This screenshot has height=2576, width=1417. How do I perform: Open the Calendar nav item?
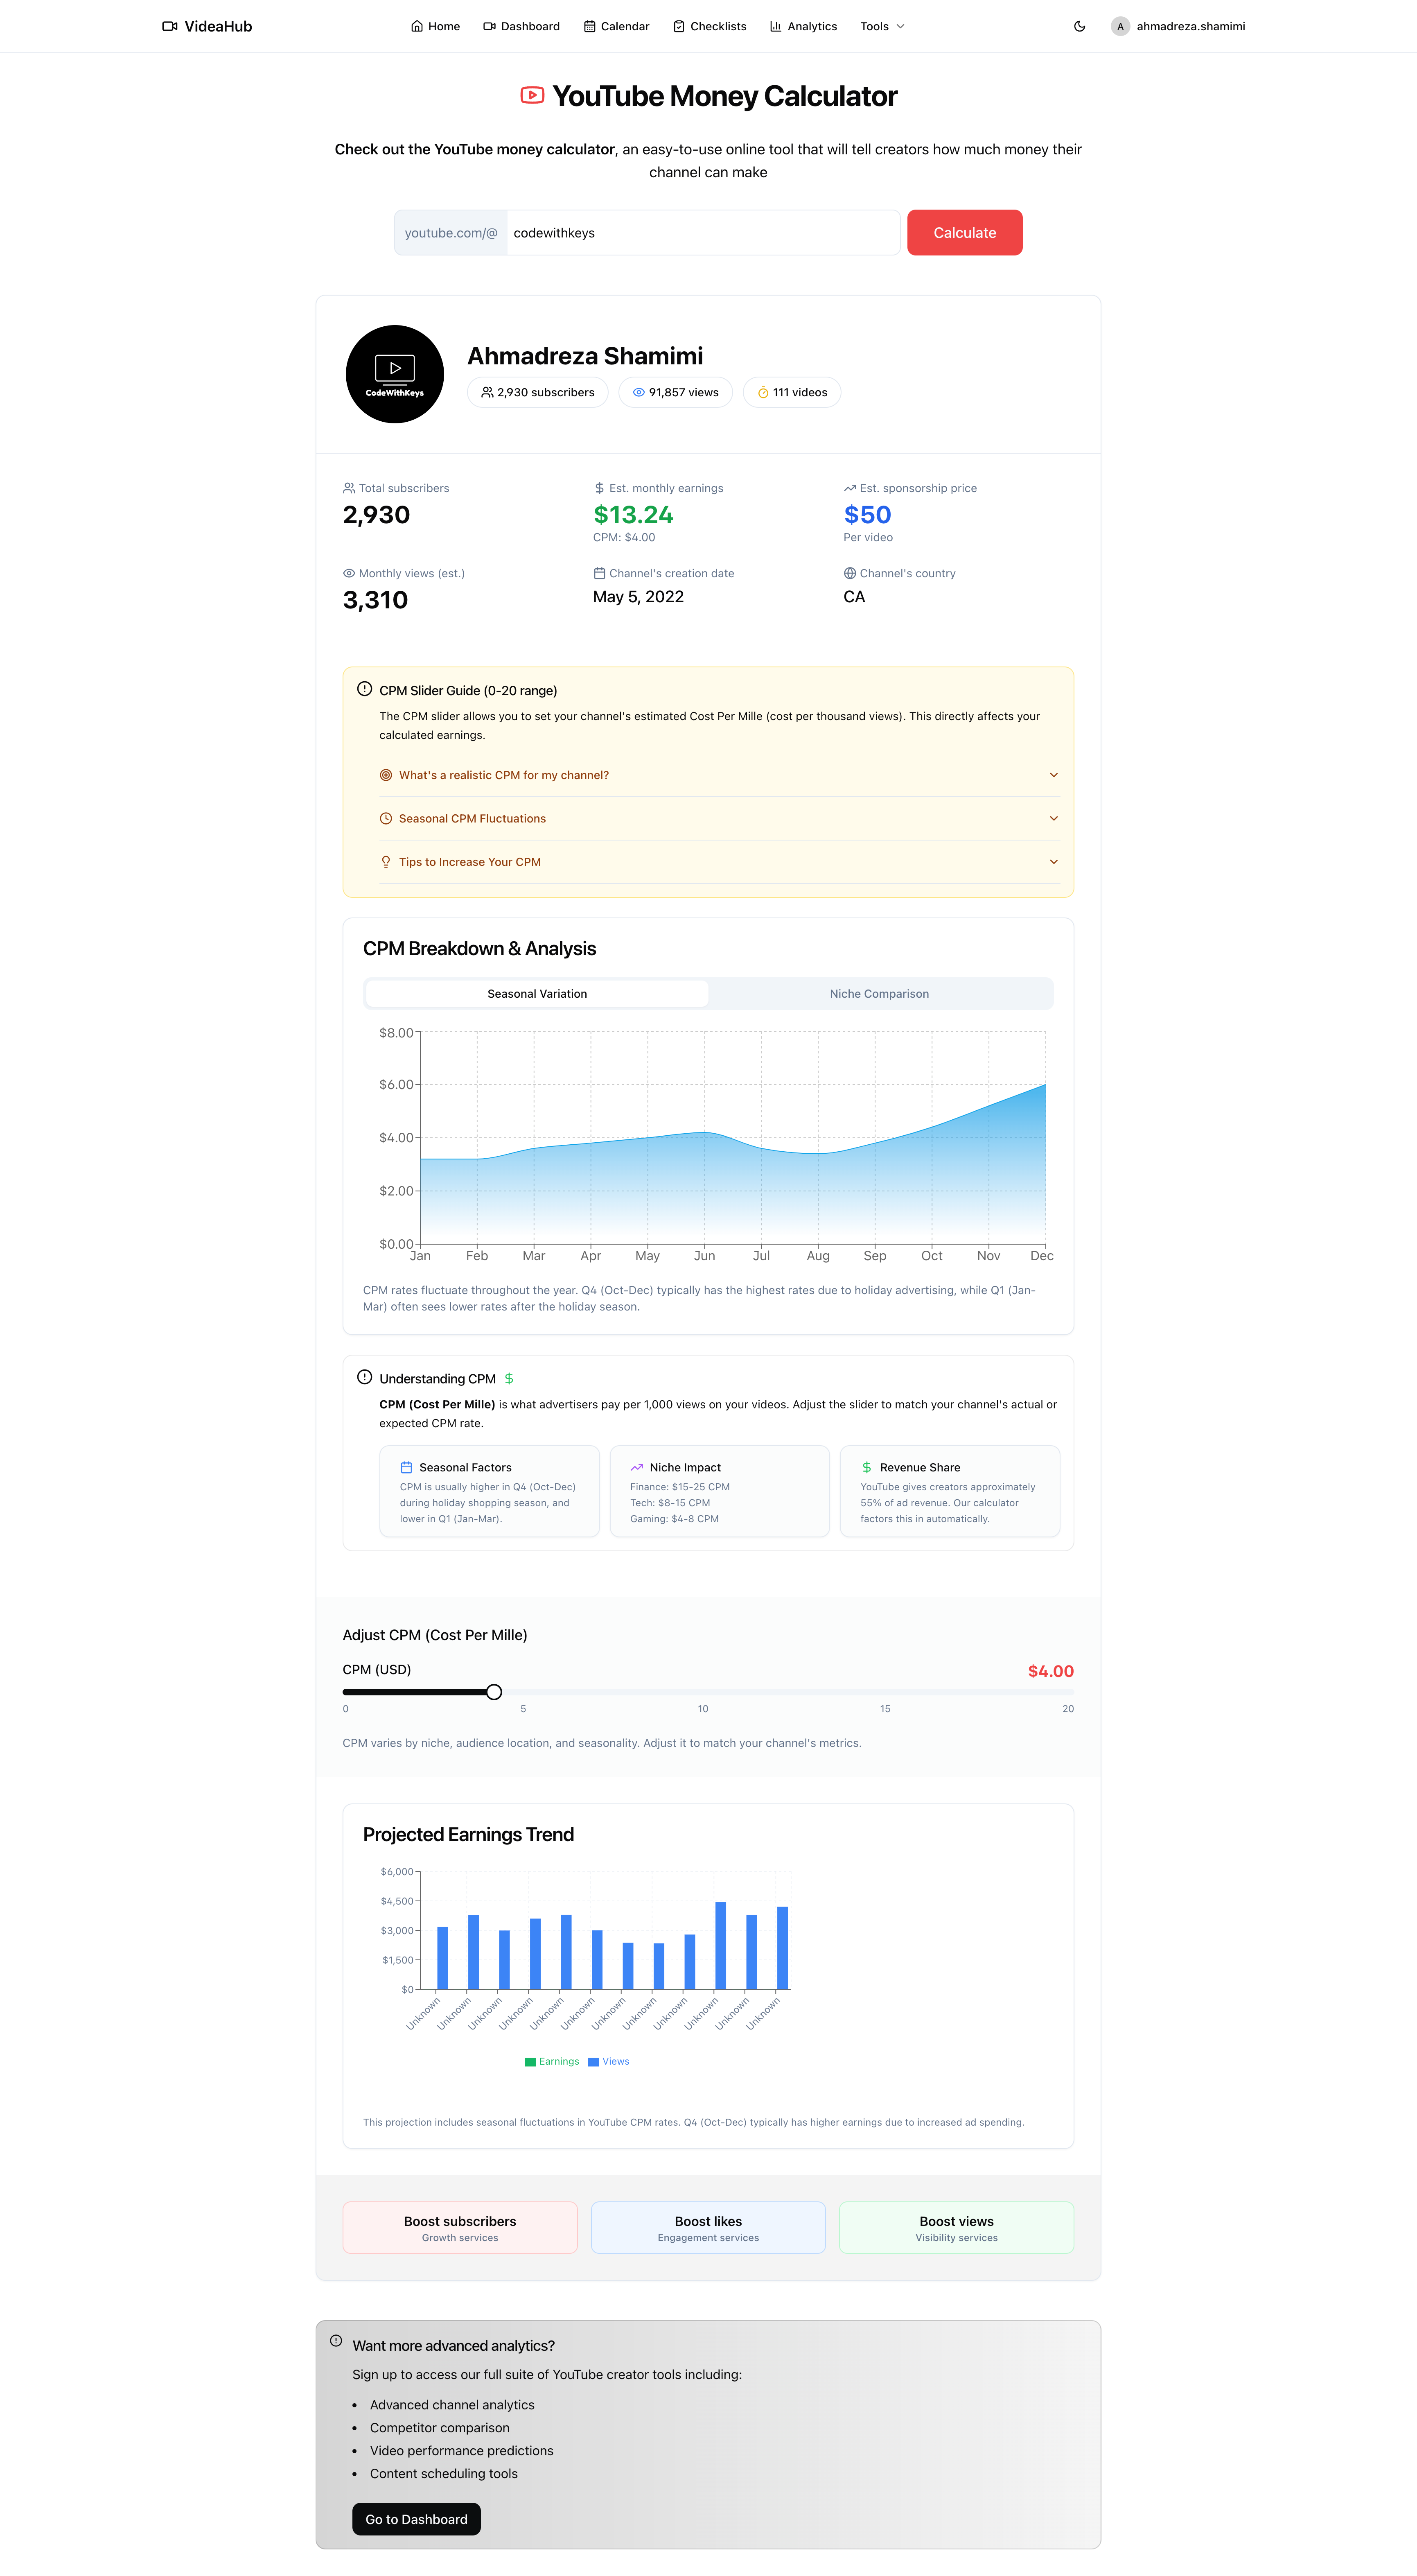point(616,26)
